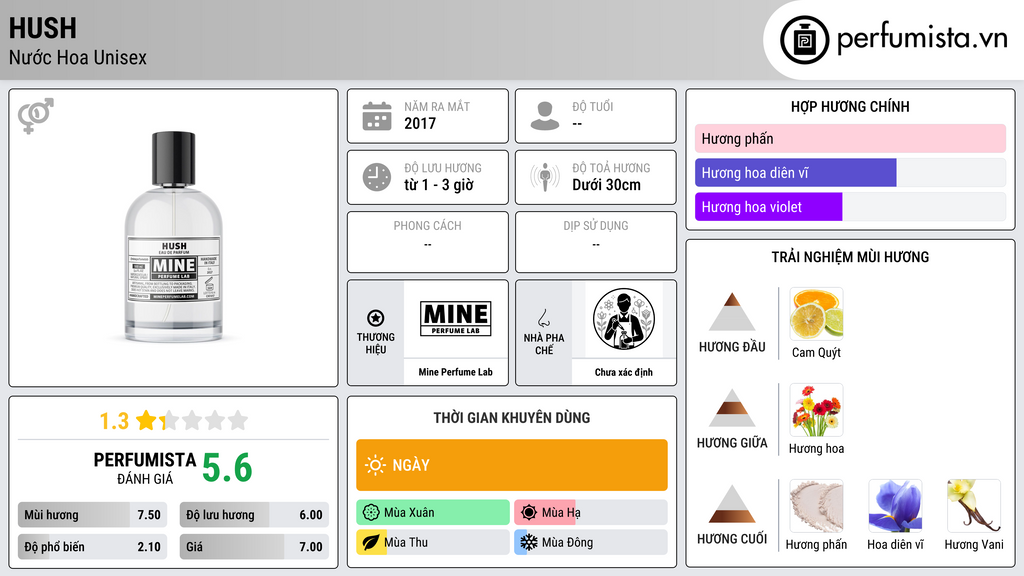Viewport: 1024px width, 576px height.
Task: Click the perfumer illustration for Chưa xác định
Action: 624,319
